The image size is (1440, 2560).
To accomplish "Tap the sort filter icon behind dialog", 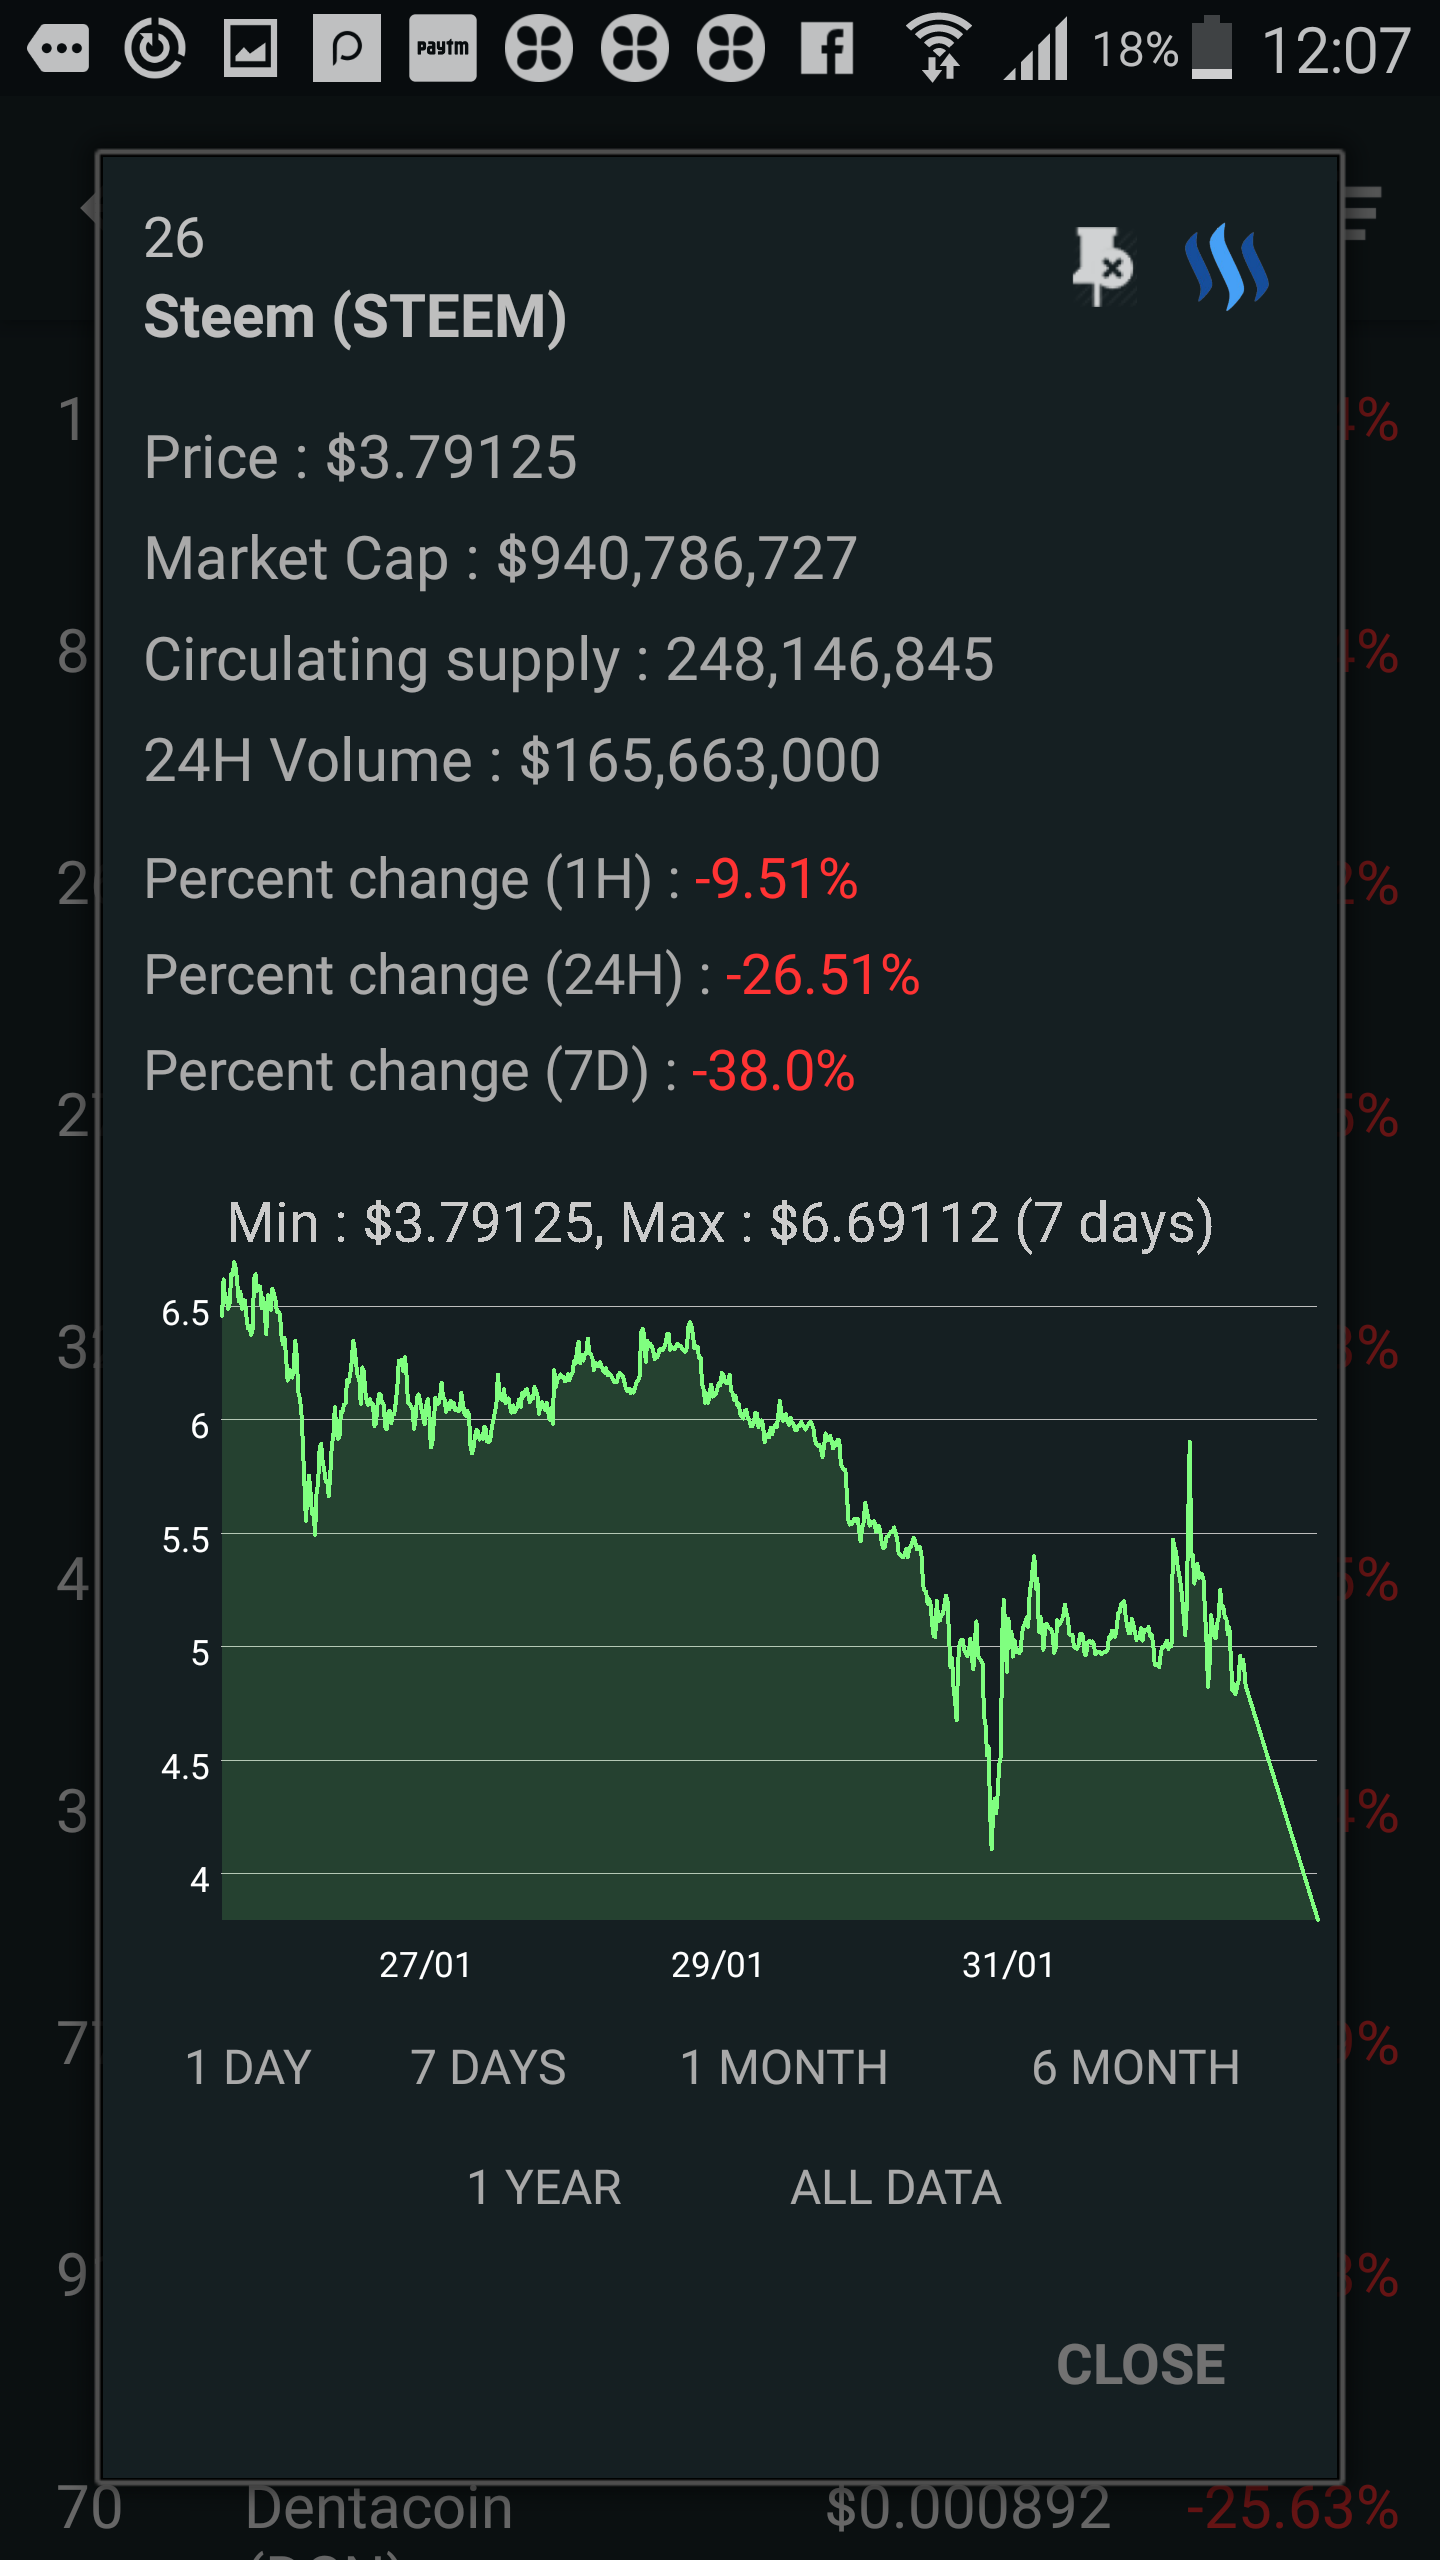I will (x=1364, y=212).
